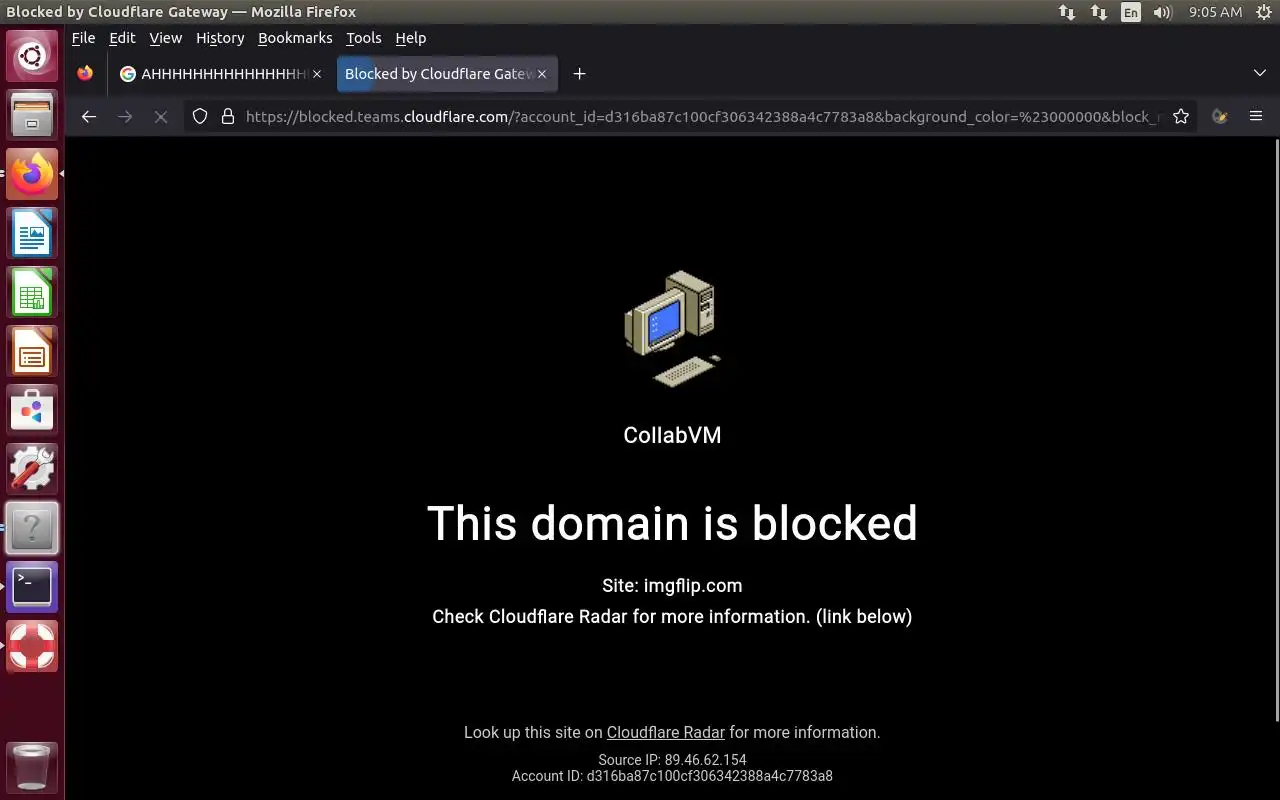Click the padlock site security icon

(x=227, y=116)
